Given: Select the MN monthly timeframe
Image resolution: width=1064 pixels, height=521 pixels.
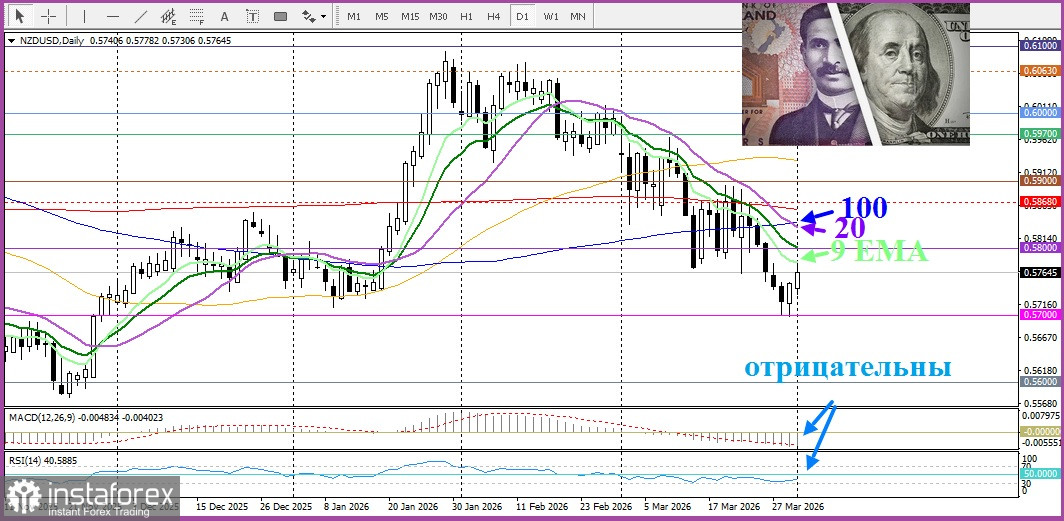Looking at the screenshot, I should click(578, 16).
